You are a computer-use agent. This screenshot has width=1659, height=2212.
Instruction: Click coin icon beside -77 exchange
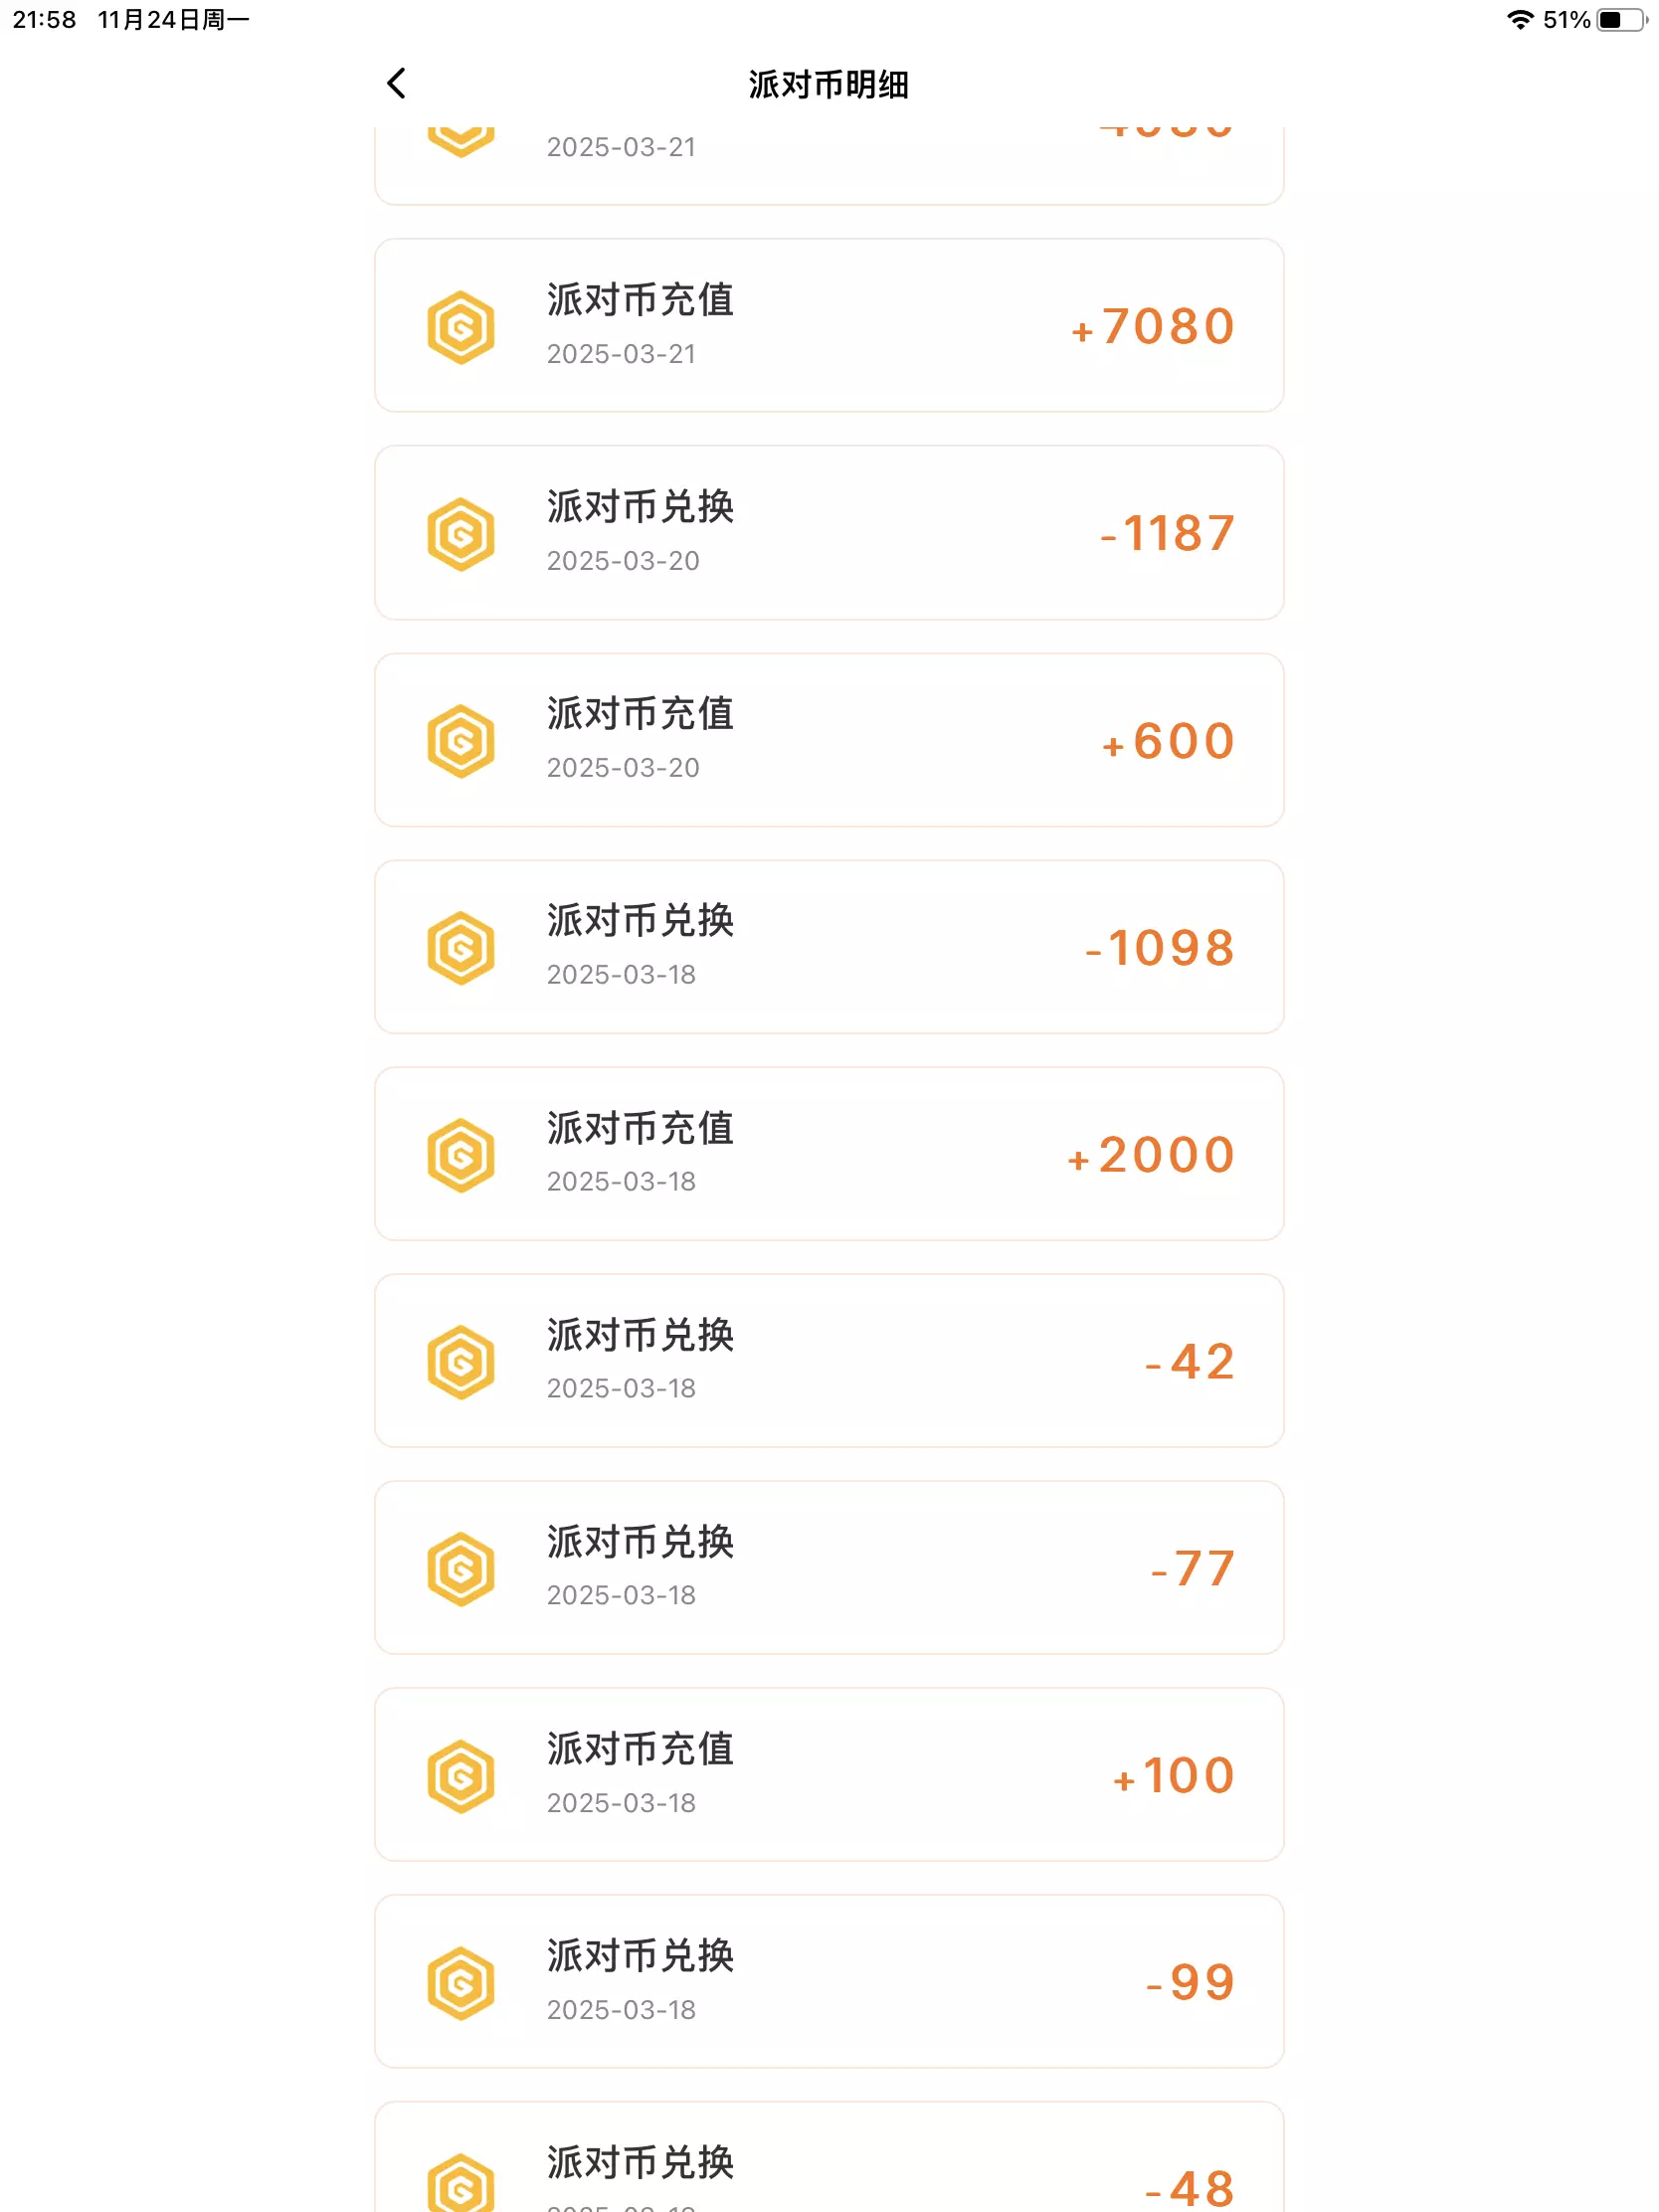460,1569
